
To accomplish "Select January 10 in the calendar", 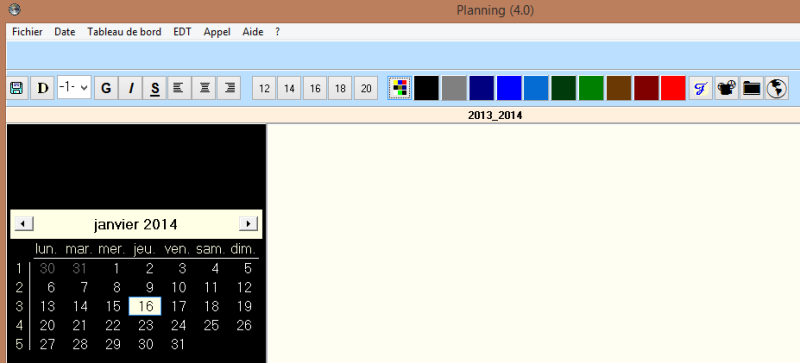I will (x=179, y=287).
